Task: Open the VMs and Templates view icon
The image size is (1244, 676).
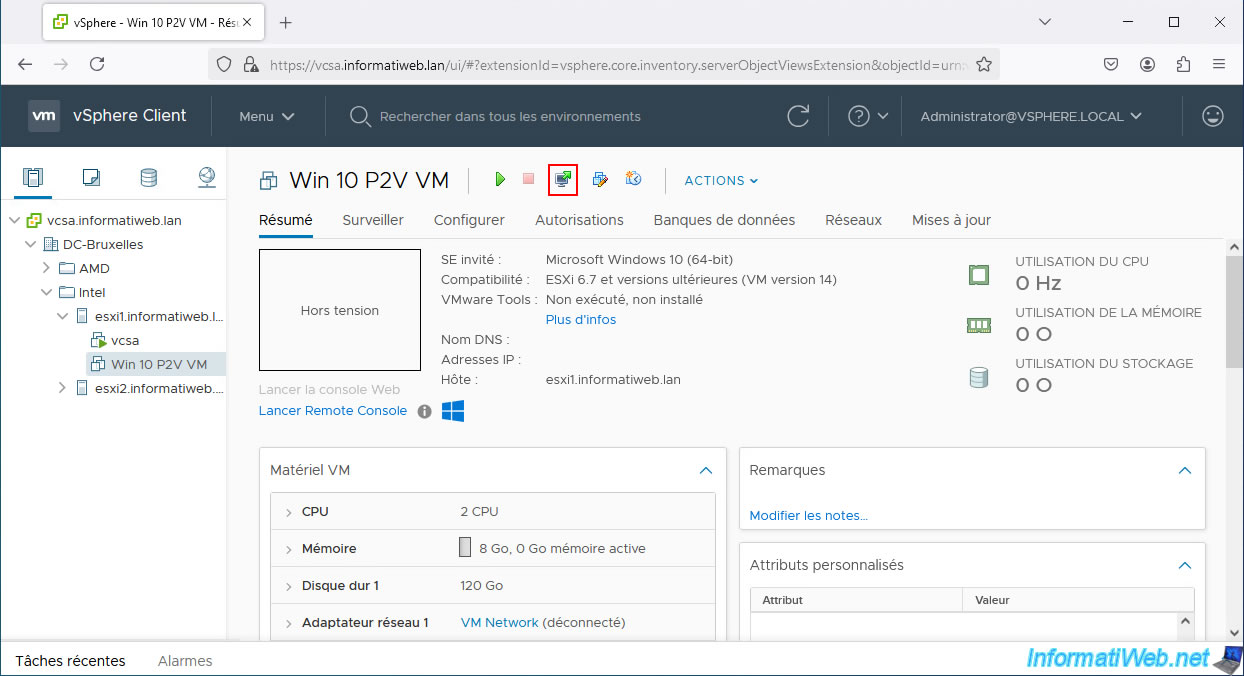Action: [91, 178]
